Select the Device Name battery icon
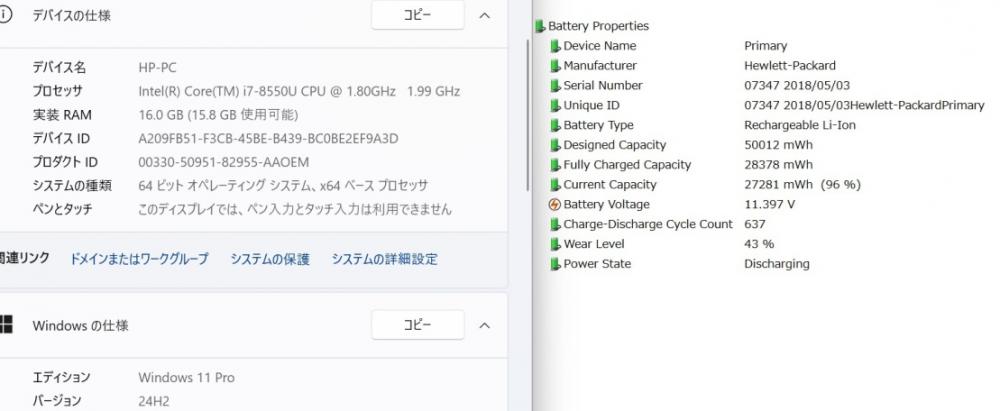Screen dimensions: 1000x411 (x=555, y=46)
